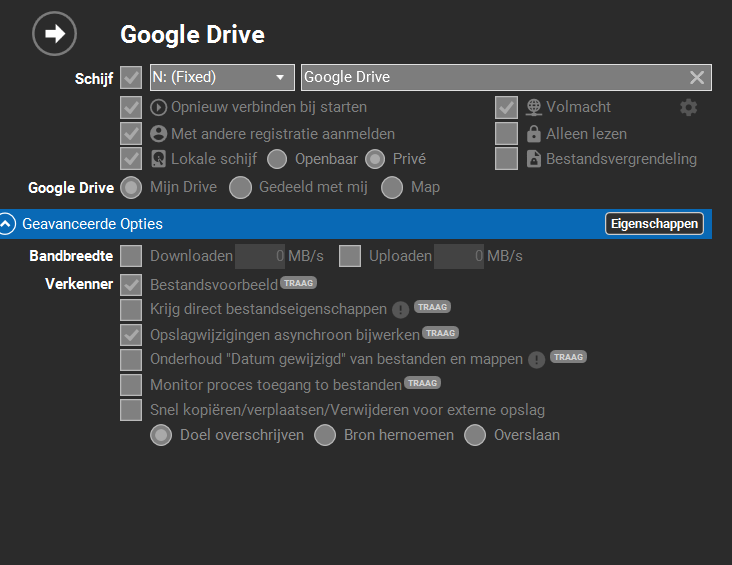Click TRAAG badge beside Bestandsvoorbeeld
The width and height of the screenshot is (732, 565).
click(x=298, y=283)
